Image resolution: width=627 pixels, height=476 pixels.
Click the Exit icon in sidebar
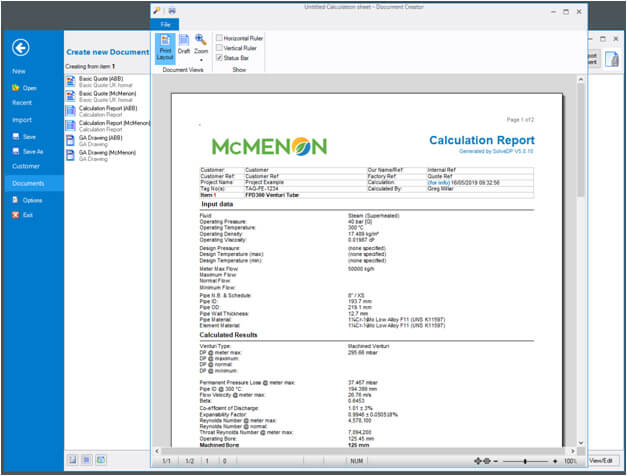coord(16,215)
